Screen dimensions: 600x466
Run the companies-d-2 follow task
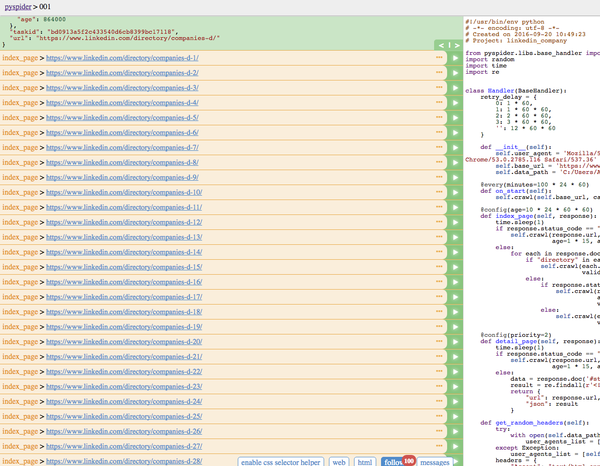tap(455, 73)
